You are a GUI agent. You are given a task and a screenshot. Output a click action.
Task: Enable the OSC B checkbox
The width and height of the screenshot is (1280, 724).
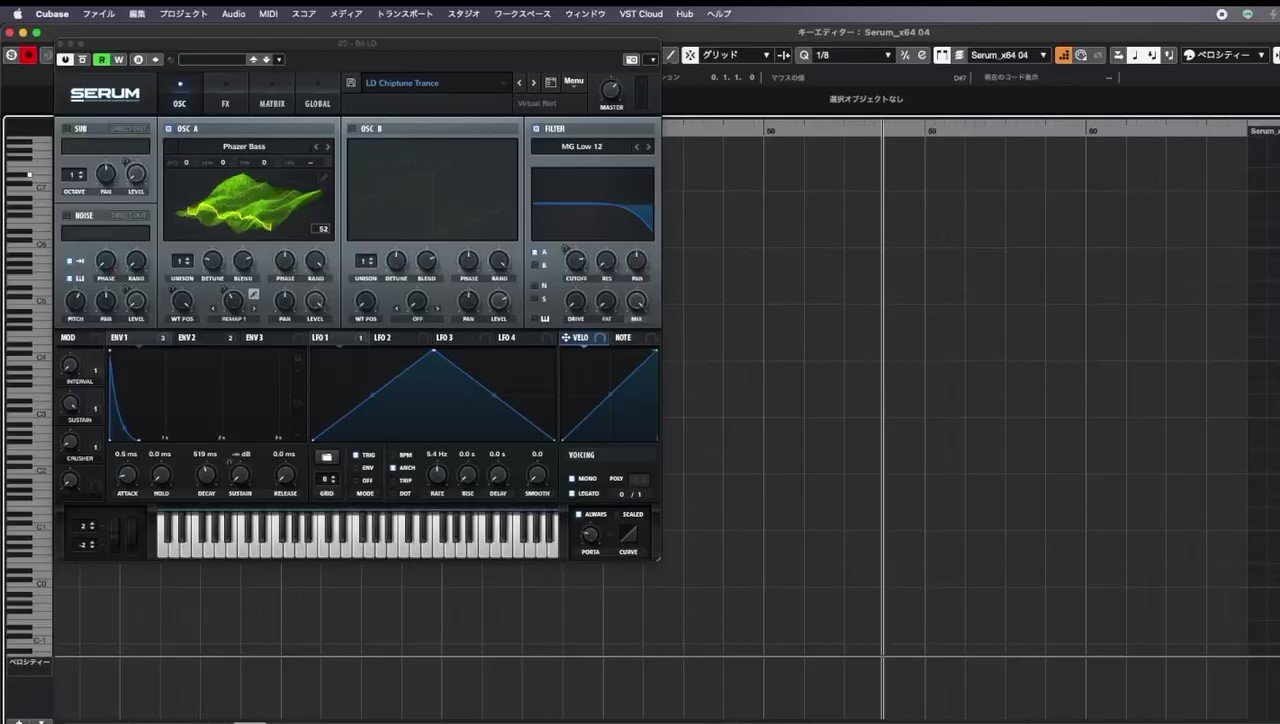coord(352,129)
